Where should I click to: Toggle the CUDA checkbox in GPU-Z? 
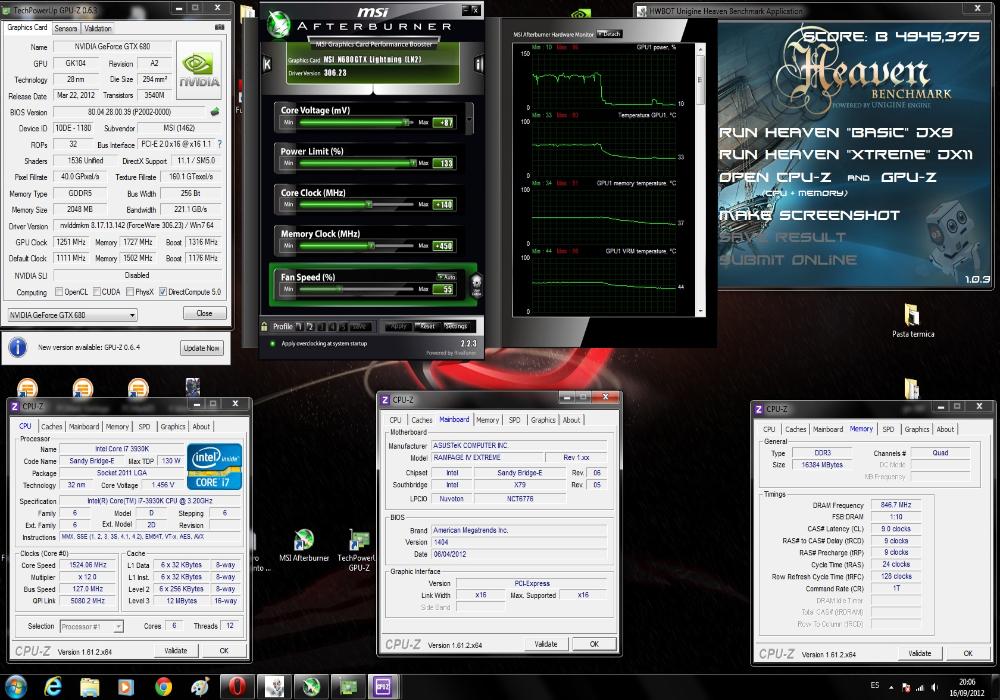tap(97, 292)
